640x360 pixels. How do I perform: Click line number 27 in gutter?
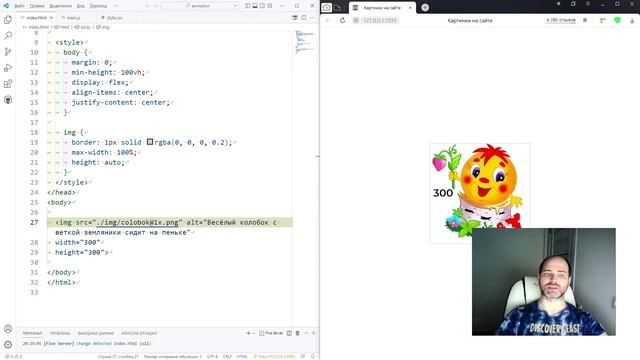point(34,222)
